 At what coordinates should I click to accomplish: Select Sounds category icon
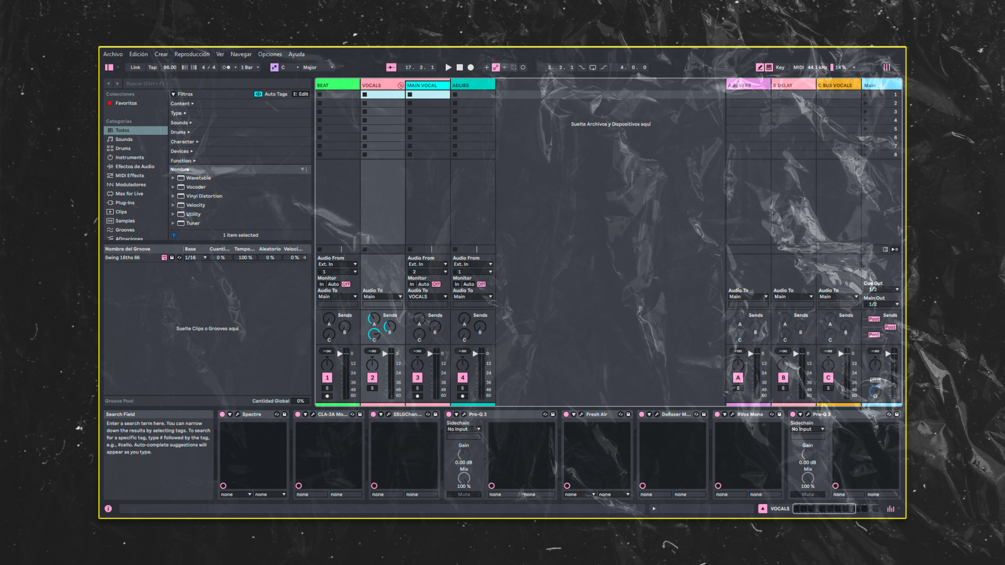click(x=110, y=139)
